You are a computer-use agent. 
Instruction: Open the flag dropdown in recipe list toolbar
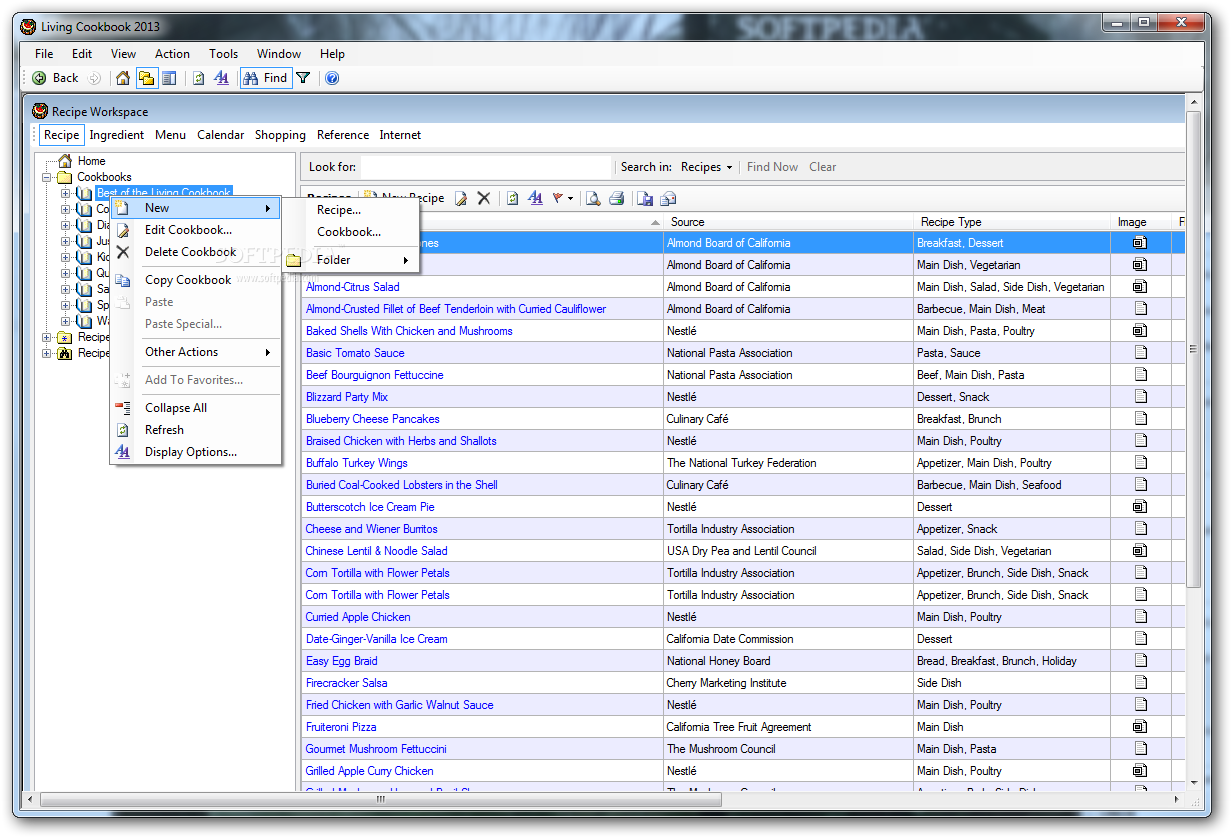click(563, 198)
